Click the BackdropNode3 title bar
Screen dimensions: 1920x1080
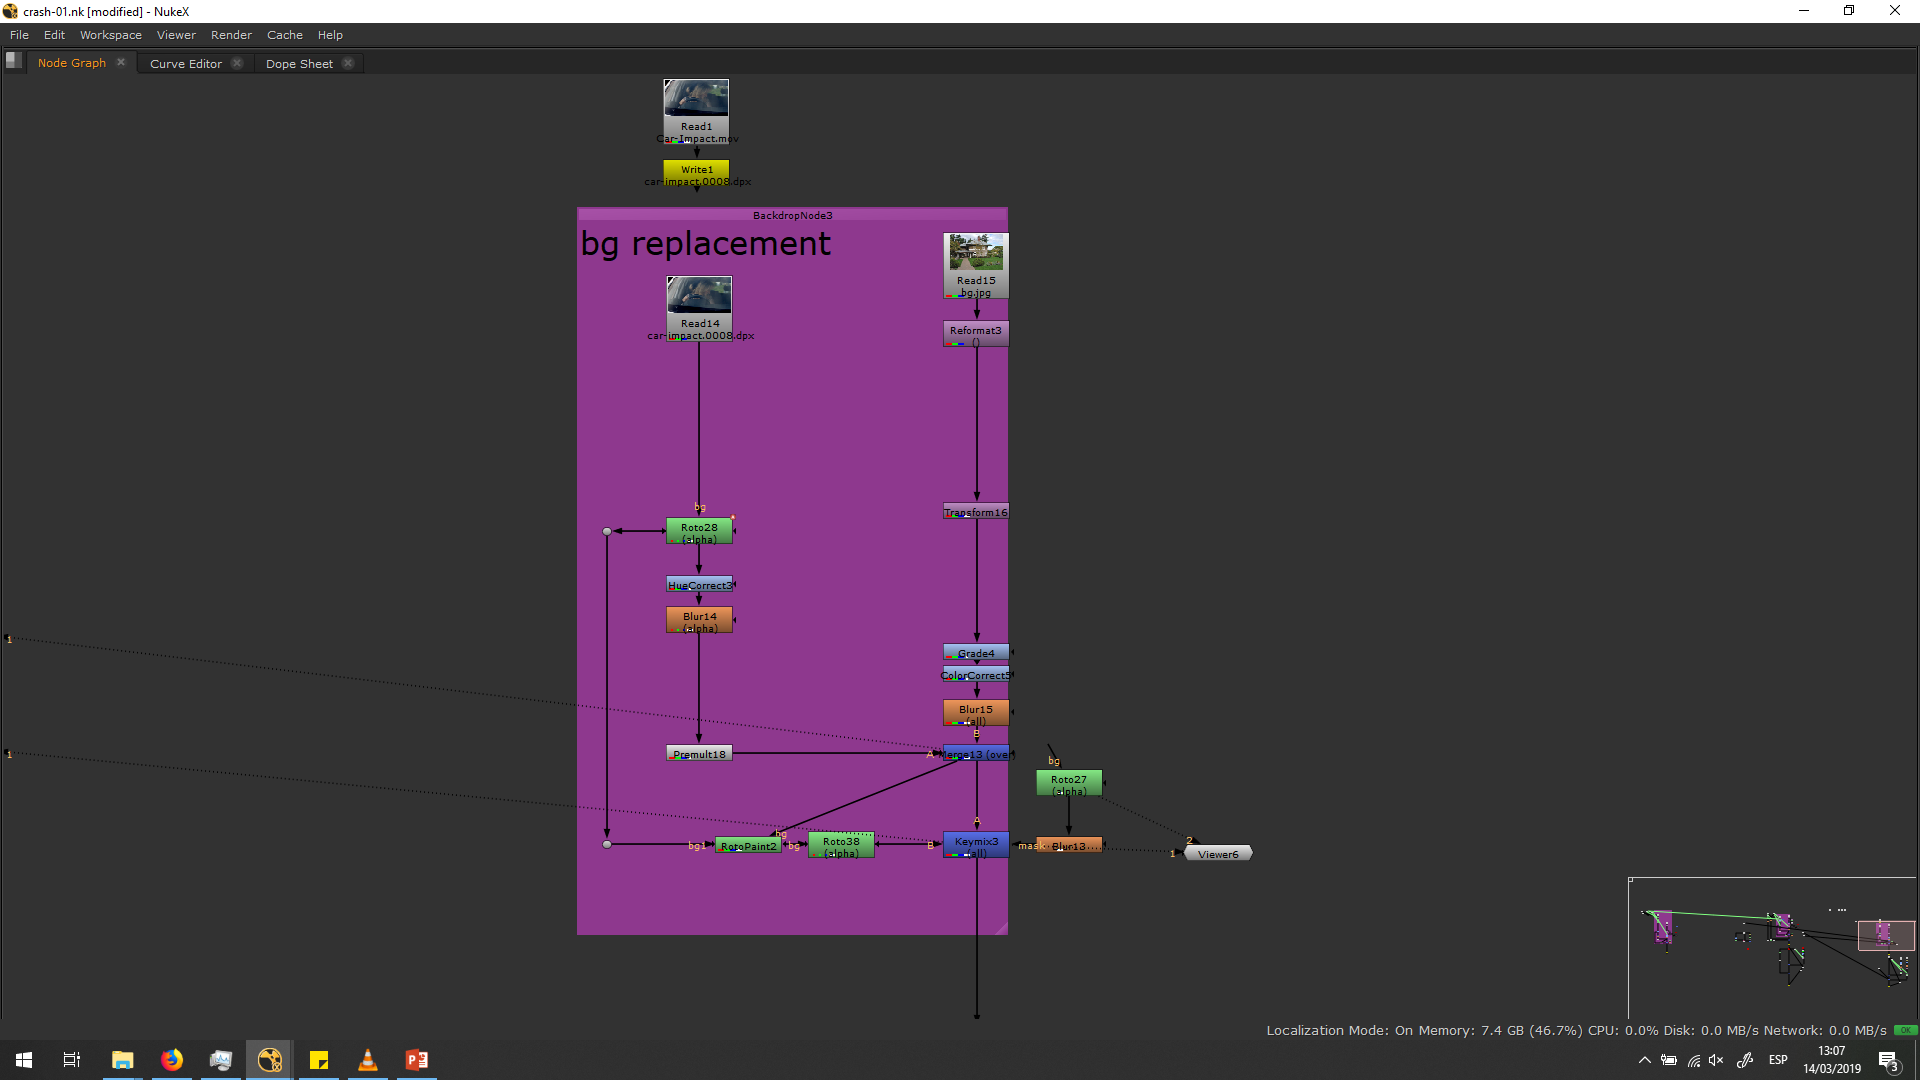(x=792, y=215)
